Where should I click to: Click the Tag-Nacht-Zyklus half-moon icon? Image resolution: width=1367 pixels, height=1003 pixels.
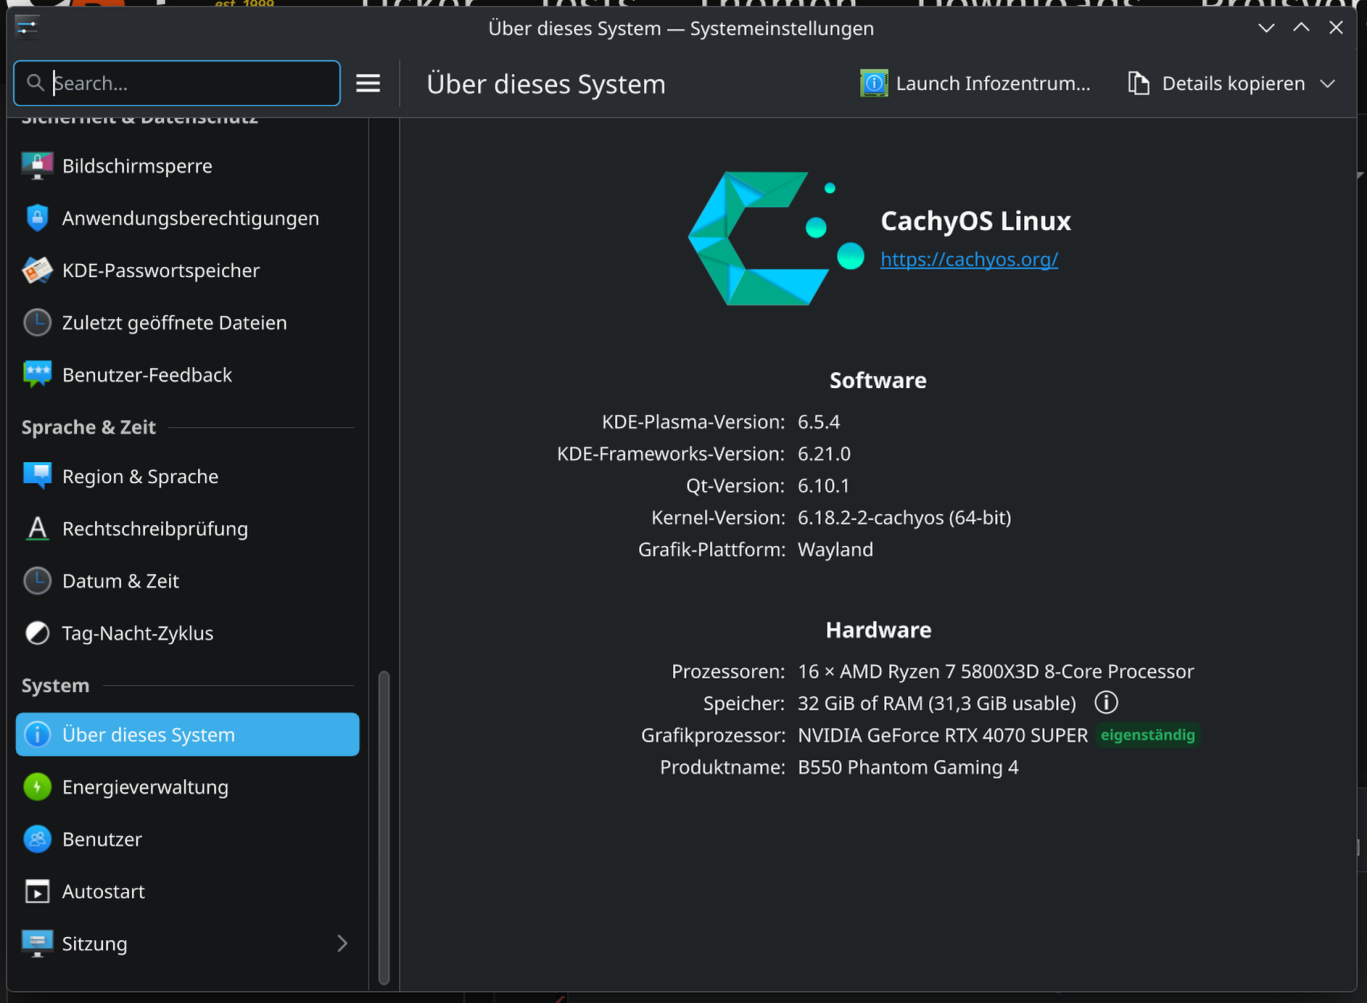(37, 633)
